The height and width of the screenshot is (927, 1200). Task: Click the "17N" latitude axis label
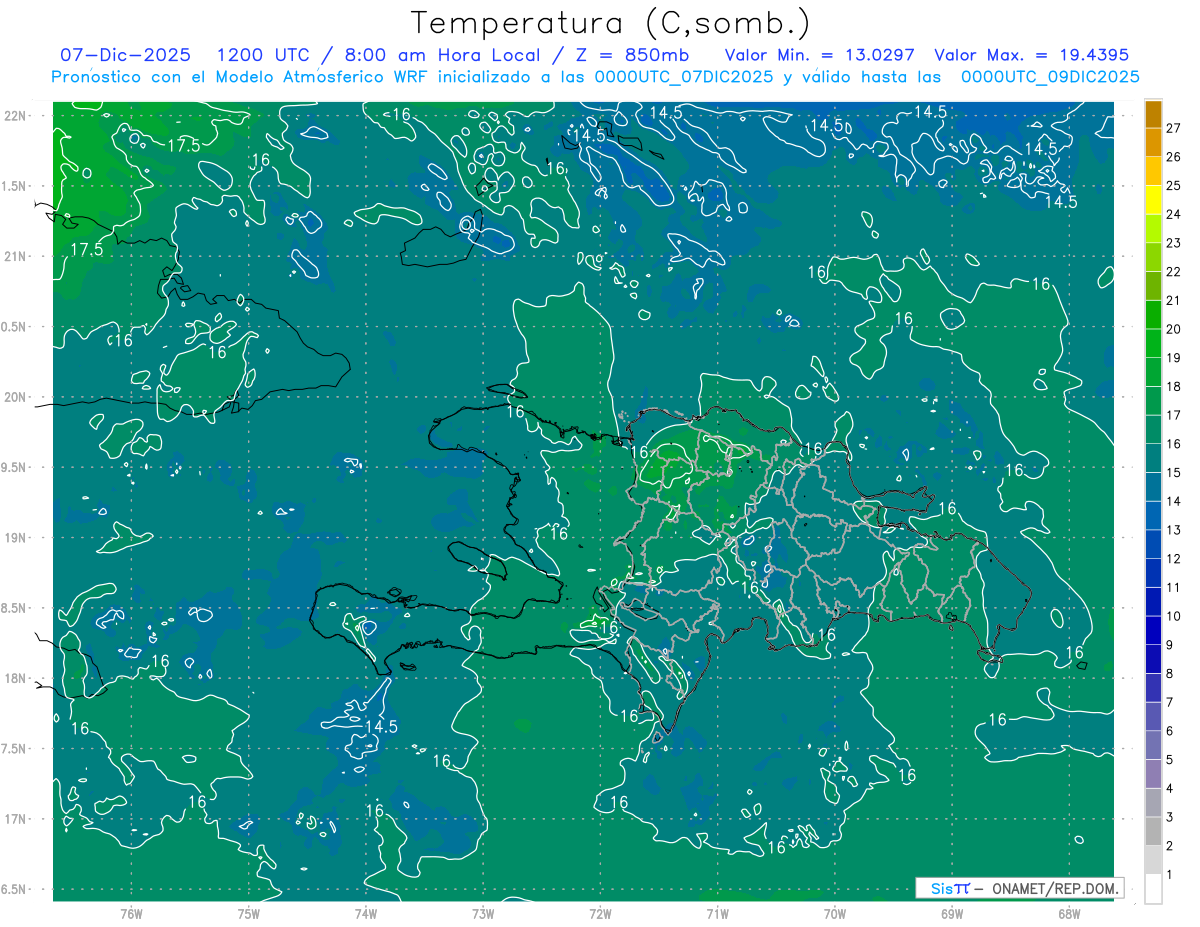16,819
